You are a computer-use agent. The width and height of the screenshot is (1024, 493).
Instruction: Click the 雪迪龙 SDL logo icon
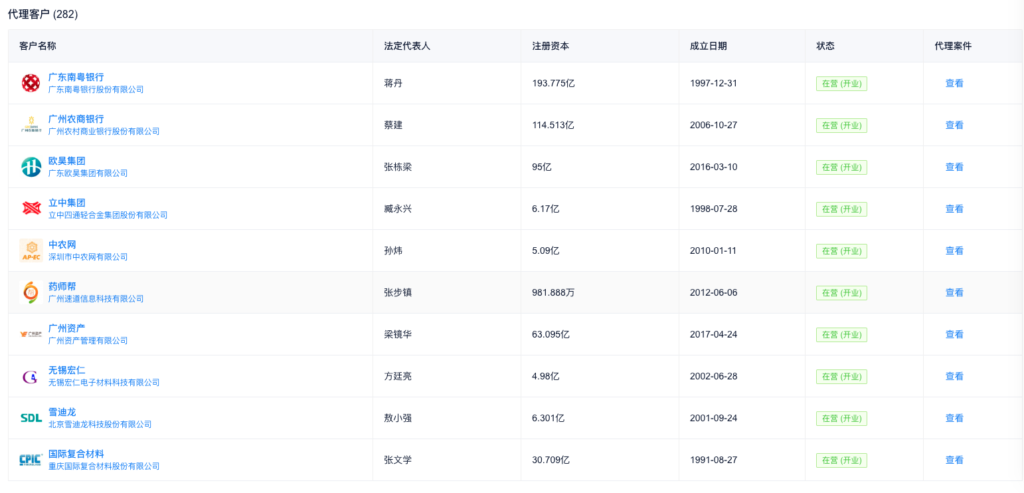pyautogui.click(x=30, y=419)
